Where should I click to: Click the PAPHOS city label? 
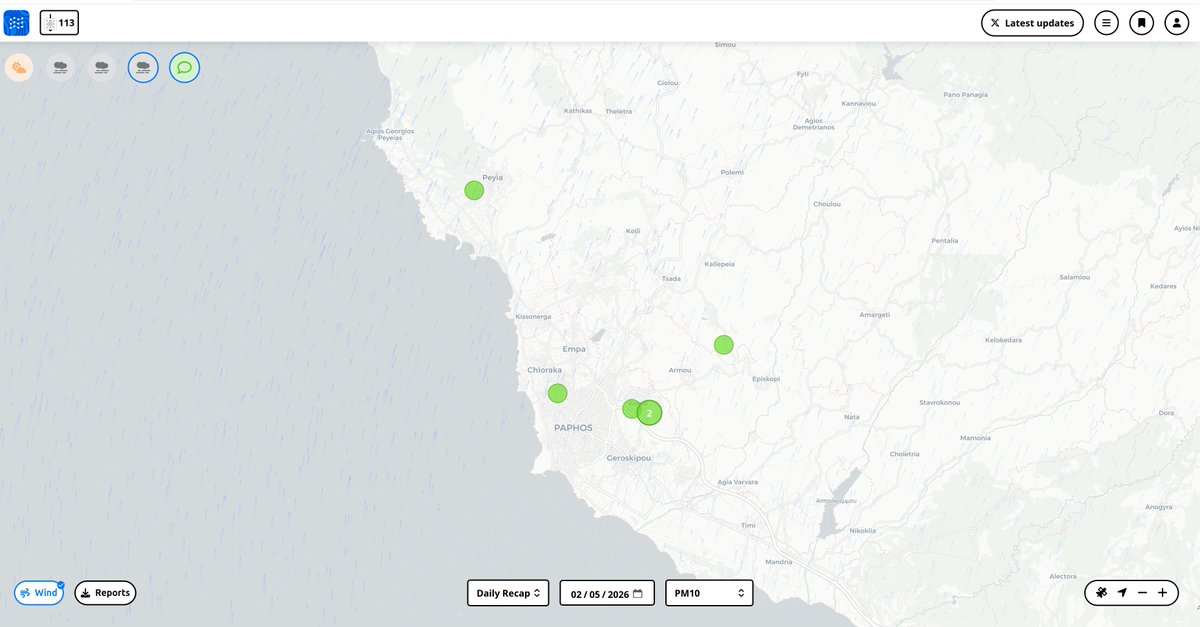pos(573,428)
